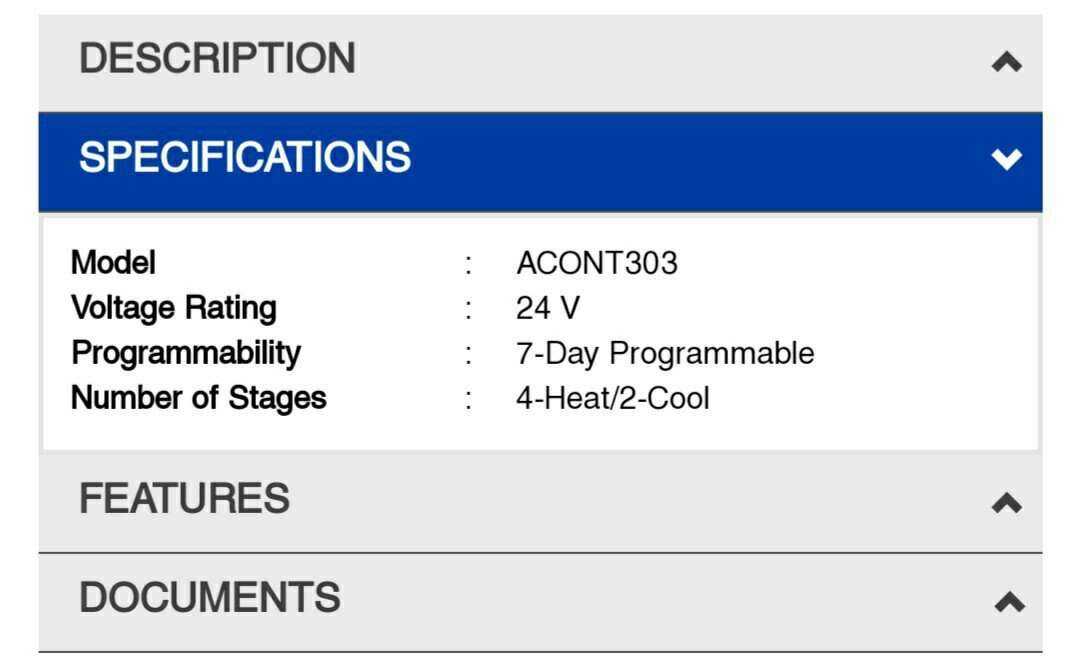
Task: Click the ACONT303 model value
Action: (x=597, y=263)
